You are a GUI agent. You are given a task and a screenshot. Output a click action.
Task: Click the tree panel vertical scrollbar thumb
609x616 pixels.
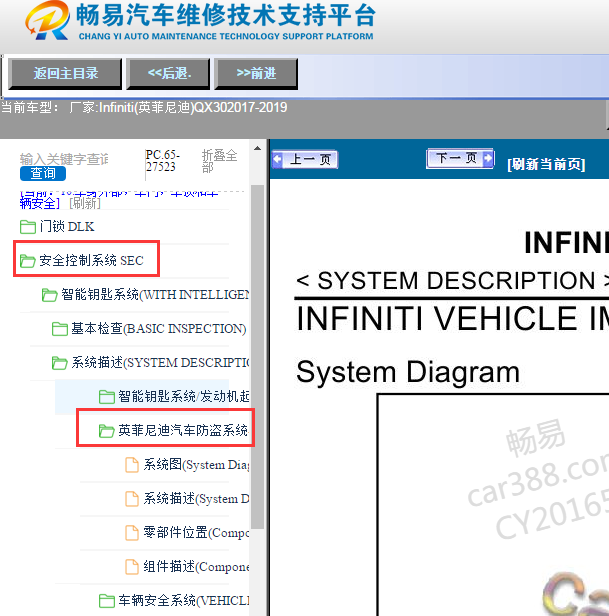tap(257, 357)
